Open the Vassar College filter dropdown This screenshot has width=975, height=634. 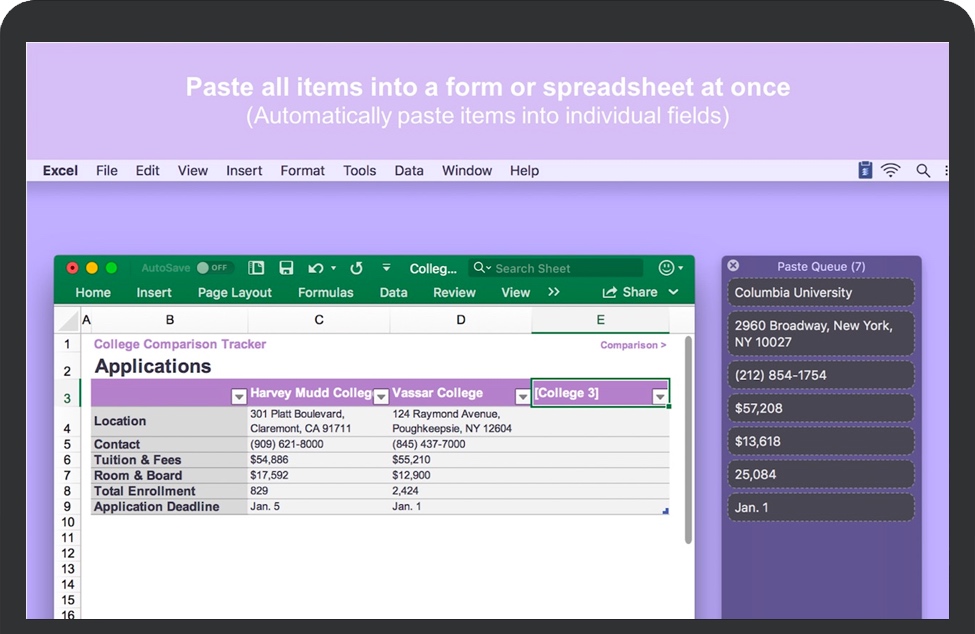pos(522,397)
